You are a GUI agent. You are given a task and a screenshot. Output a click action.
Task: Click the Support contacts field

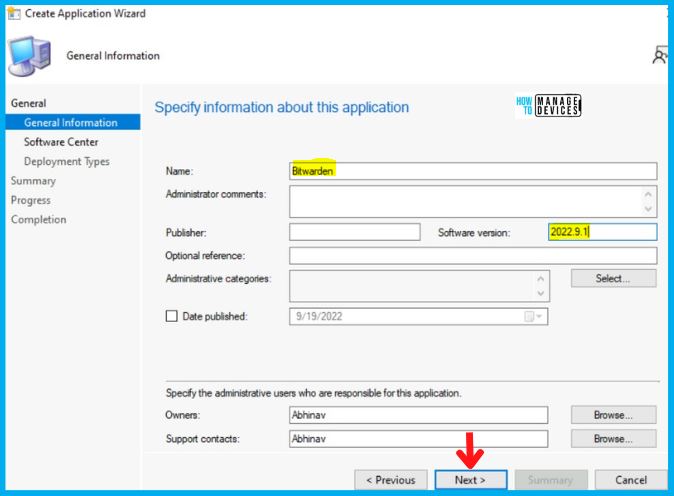click(418, 439)
